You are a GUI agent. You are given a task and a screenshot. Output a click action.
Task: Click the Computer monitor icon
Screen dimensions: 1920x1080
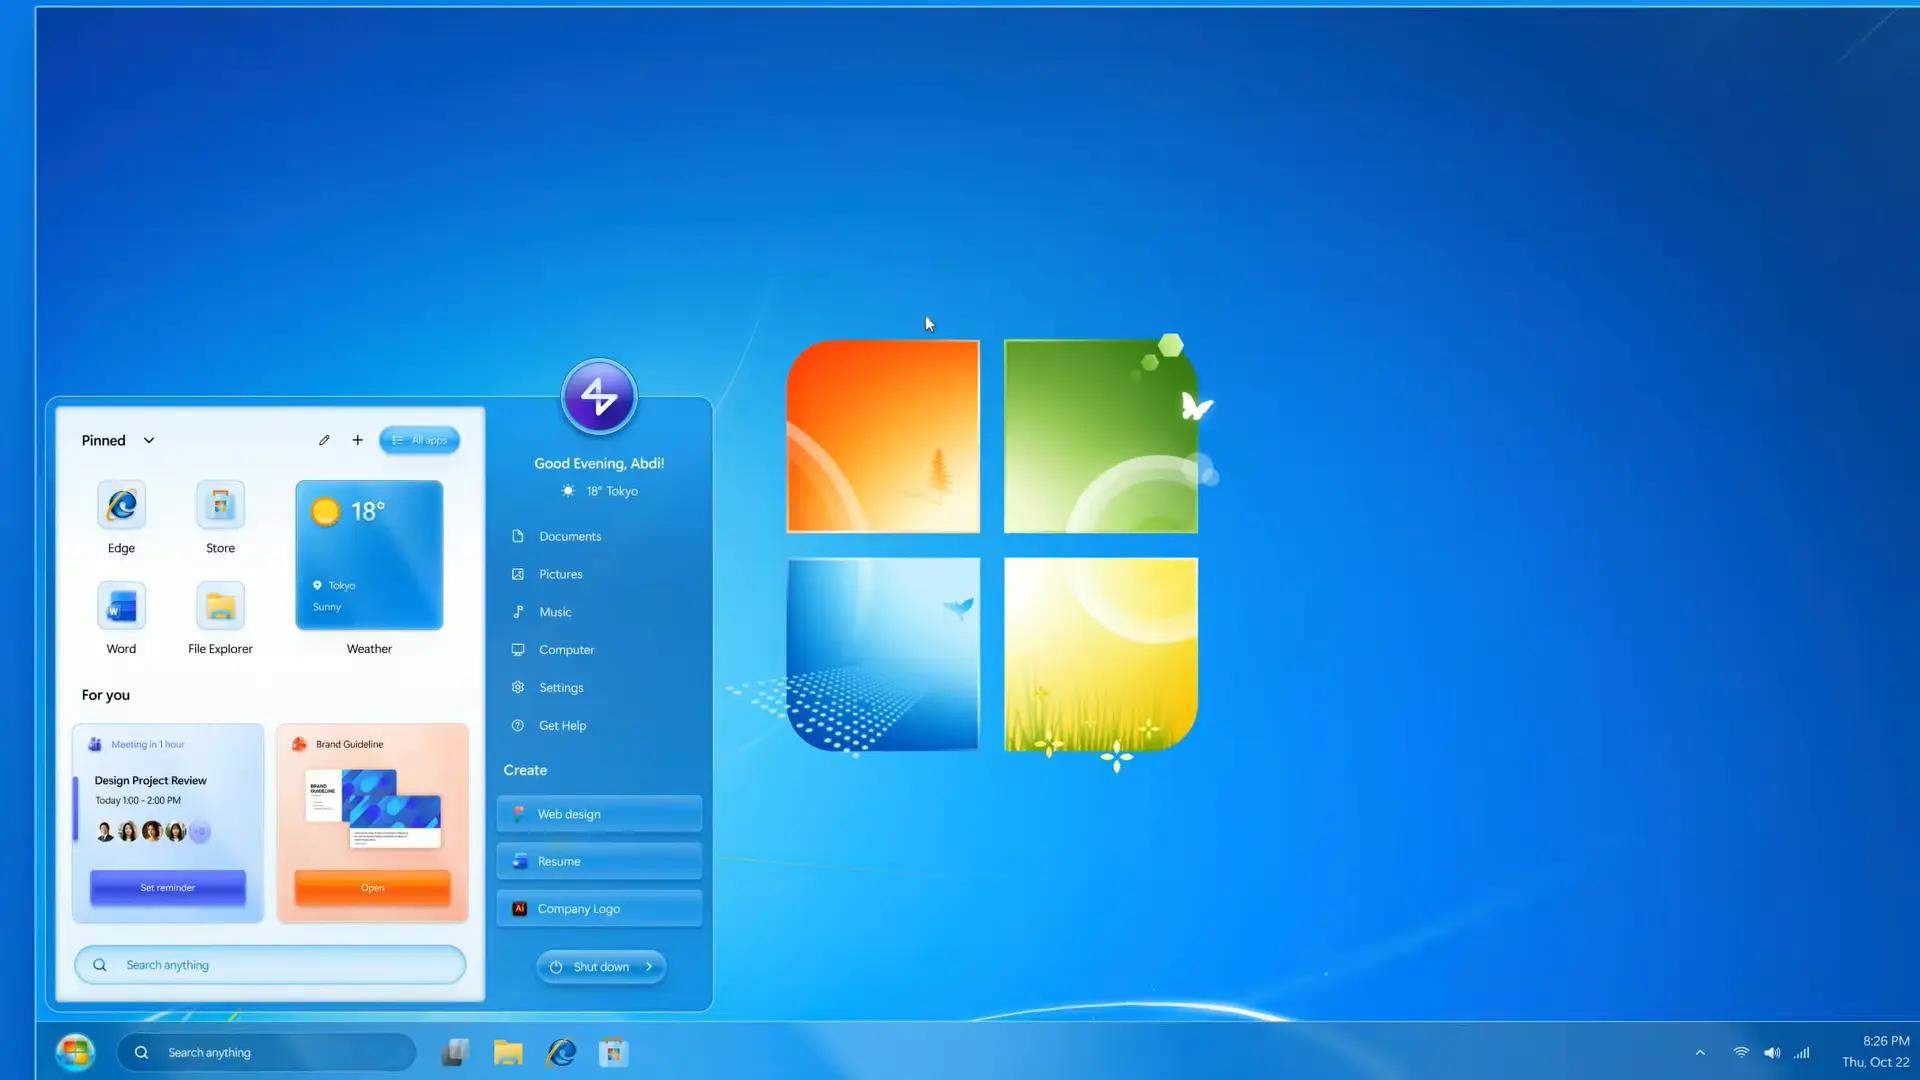518,650
